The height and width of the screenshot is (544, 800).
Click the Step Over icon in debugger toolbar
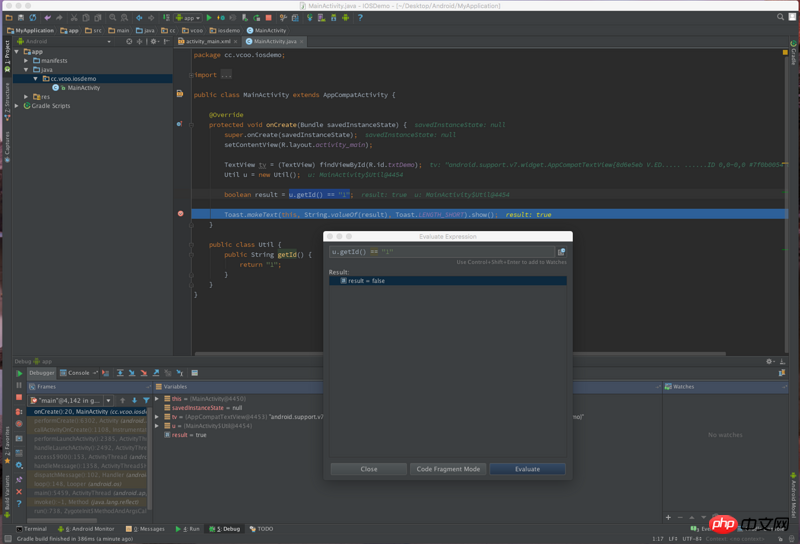coord(120,373)
